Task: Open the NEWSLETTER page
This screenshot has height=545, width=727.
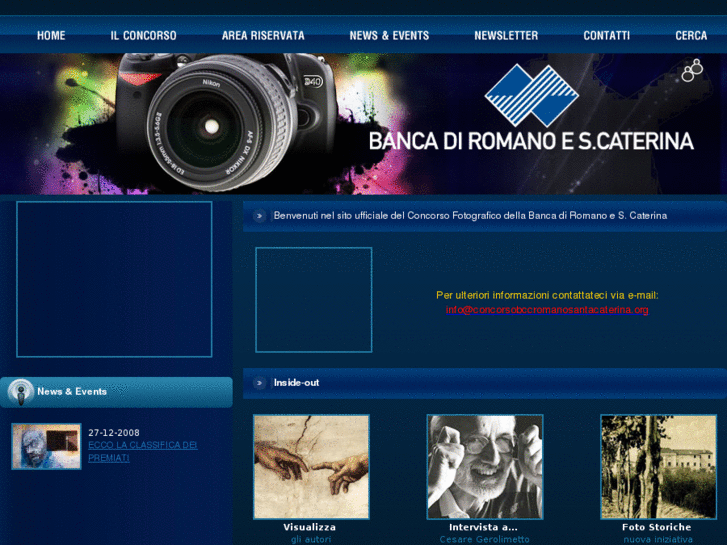Action: coord(506,35)
